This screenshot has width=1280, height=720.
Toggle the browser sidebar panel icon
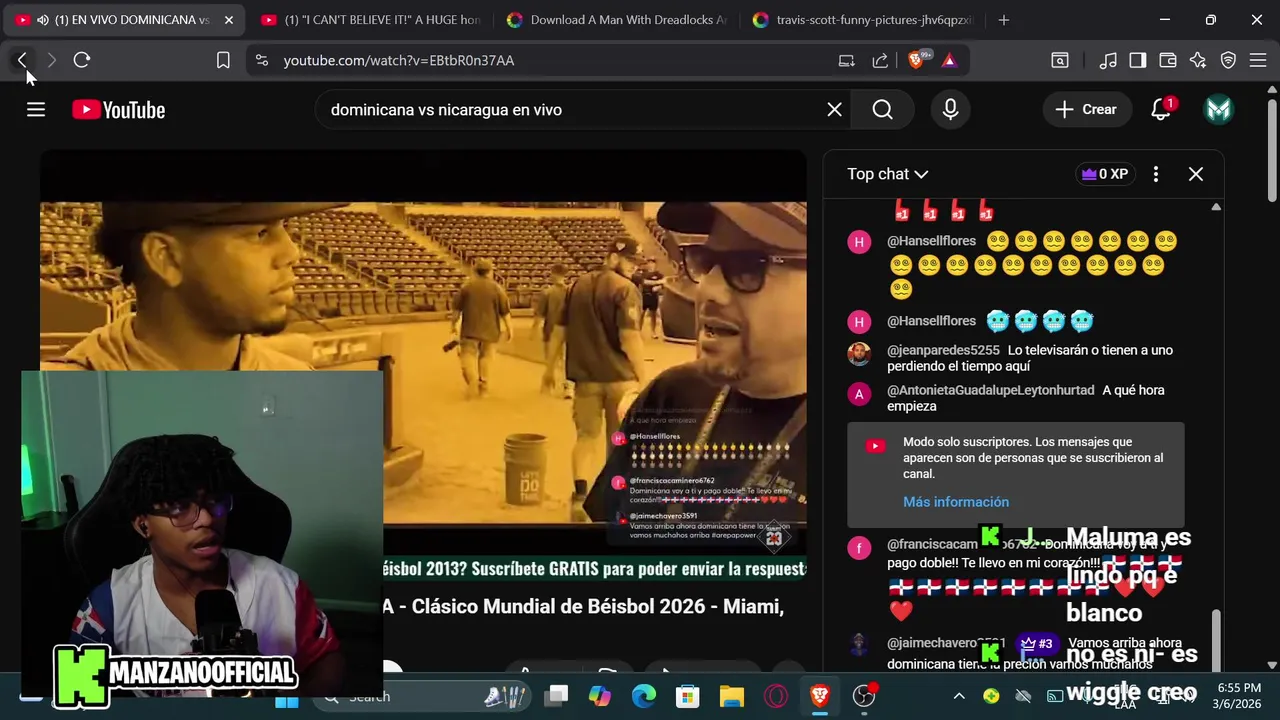(x=1137, y=60)
